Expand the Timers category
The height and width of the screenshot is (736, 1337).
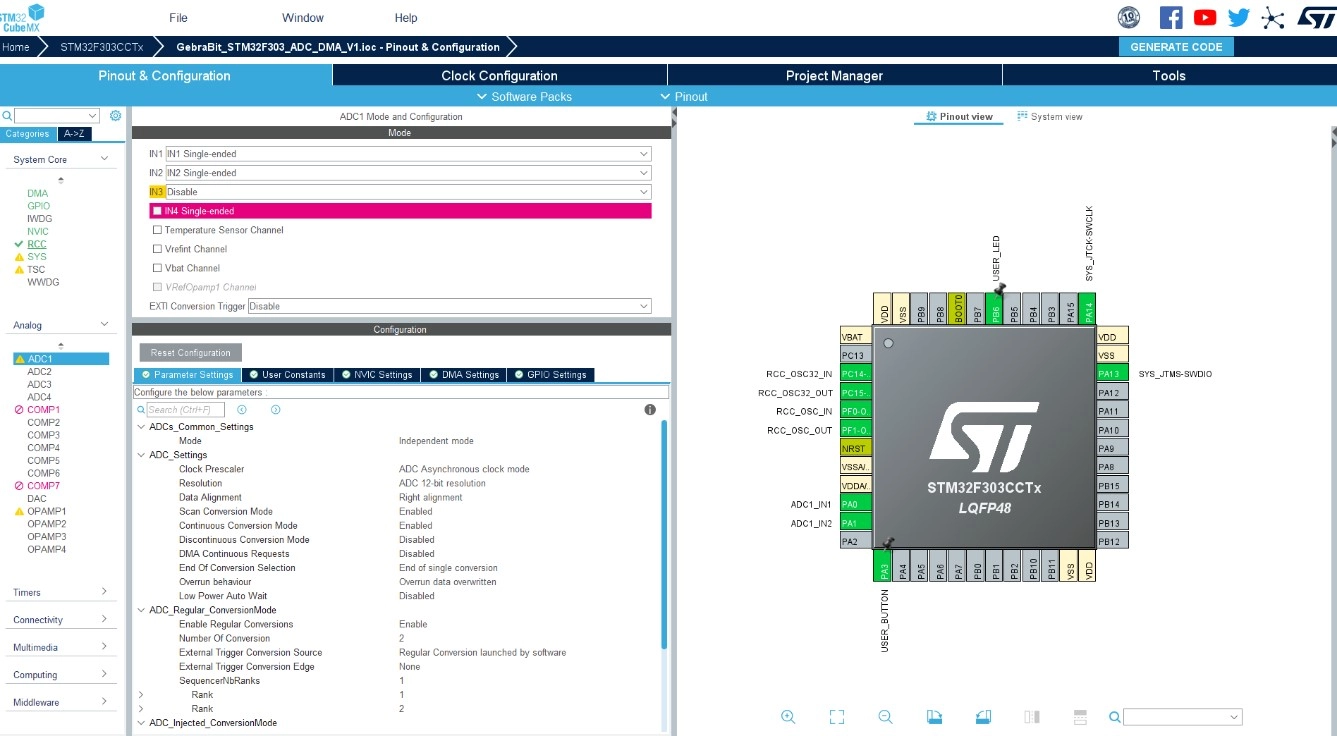click(104, 592)
